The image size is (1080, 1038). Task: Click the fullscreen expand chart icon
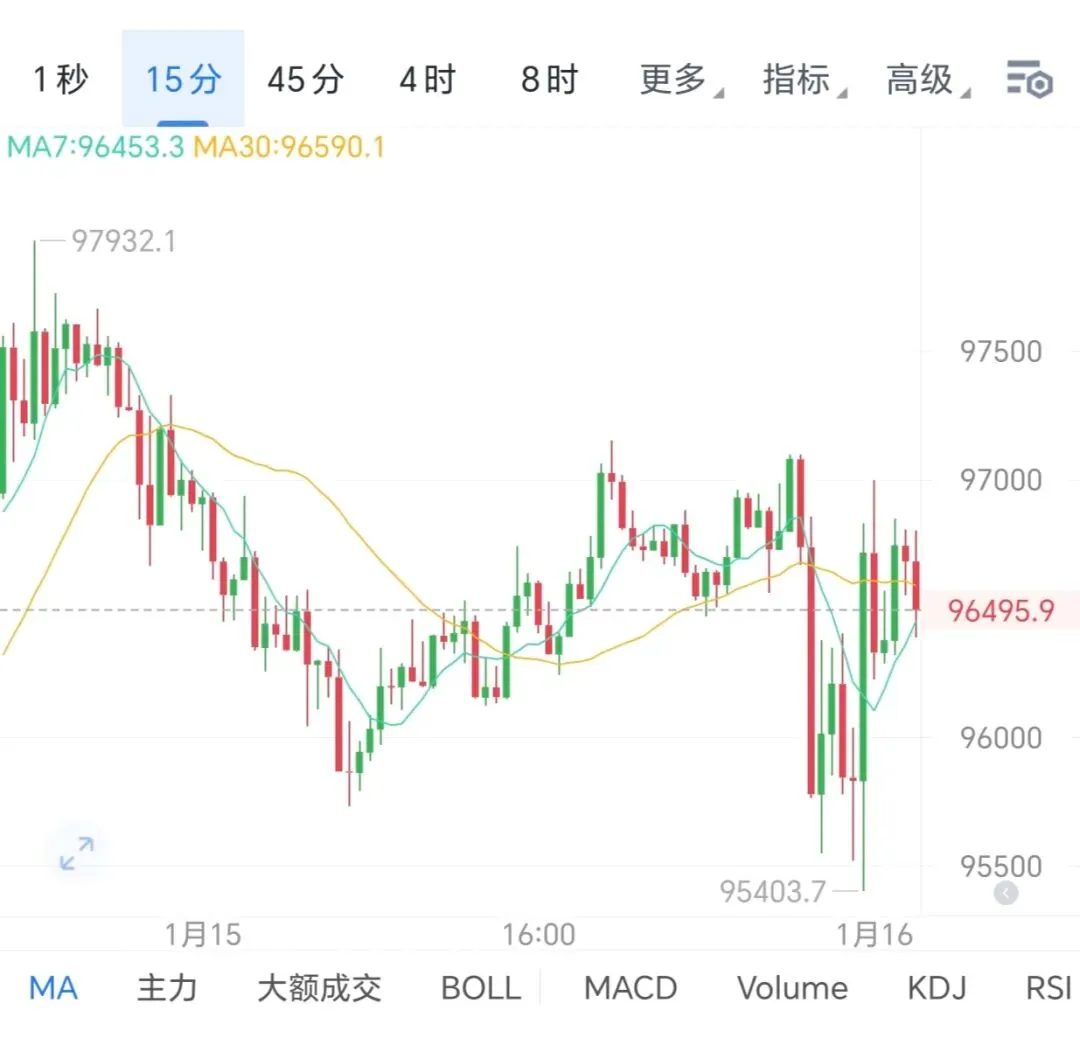(76, 853)
